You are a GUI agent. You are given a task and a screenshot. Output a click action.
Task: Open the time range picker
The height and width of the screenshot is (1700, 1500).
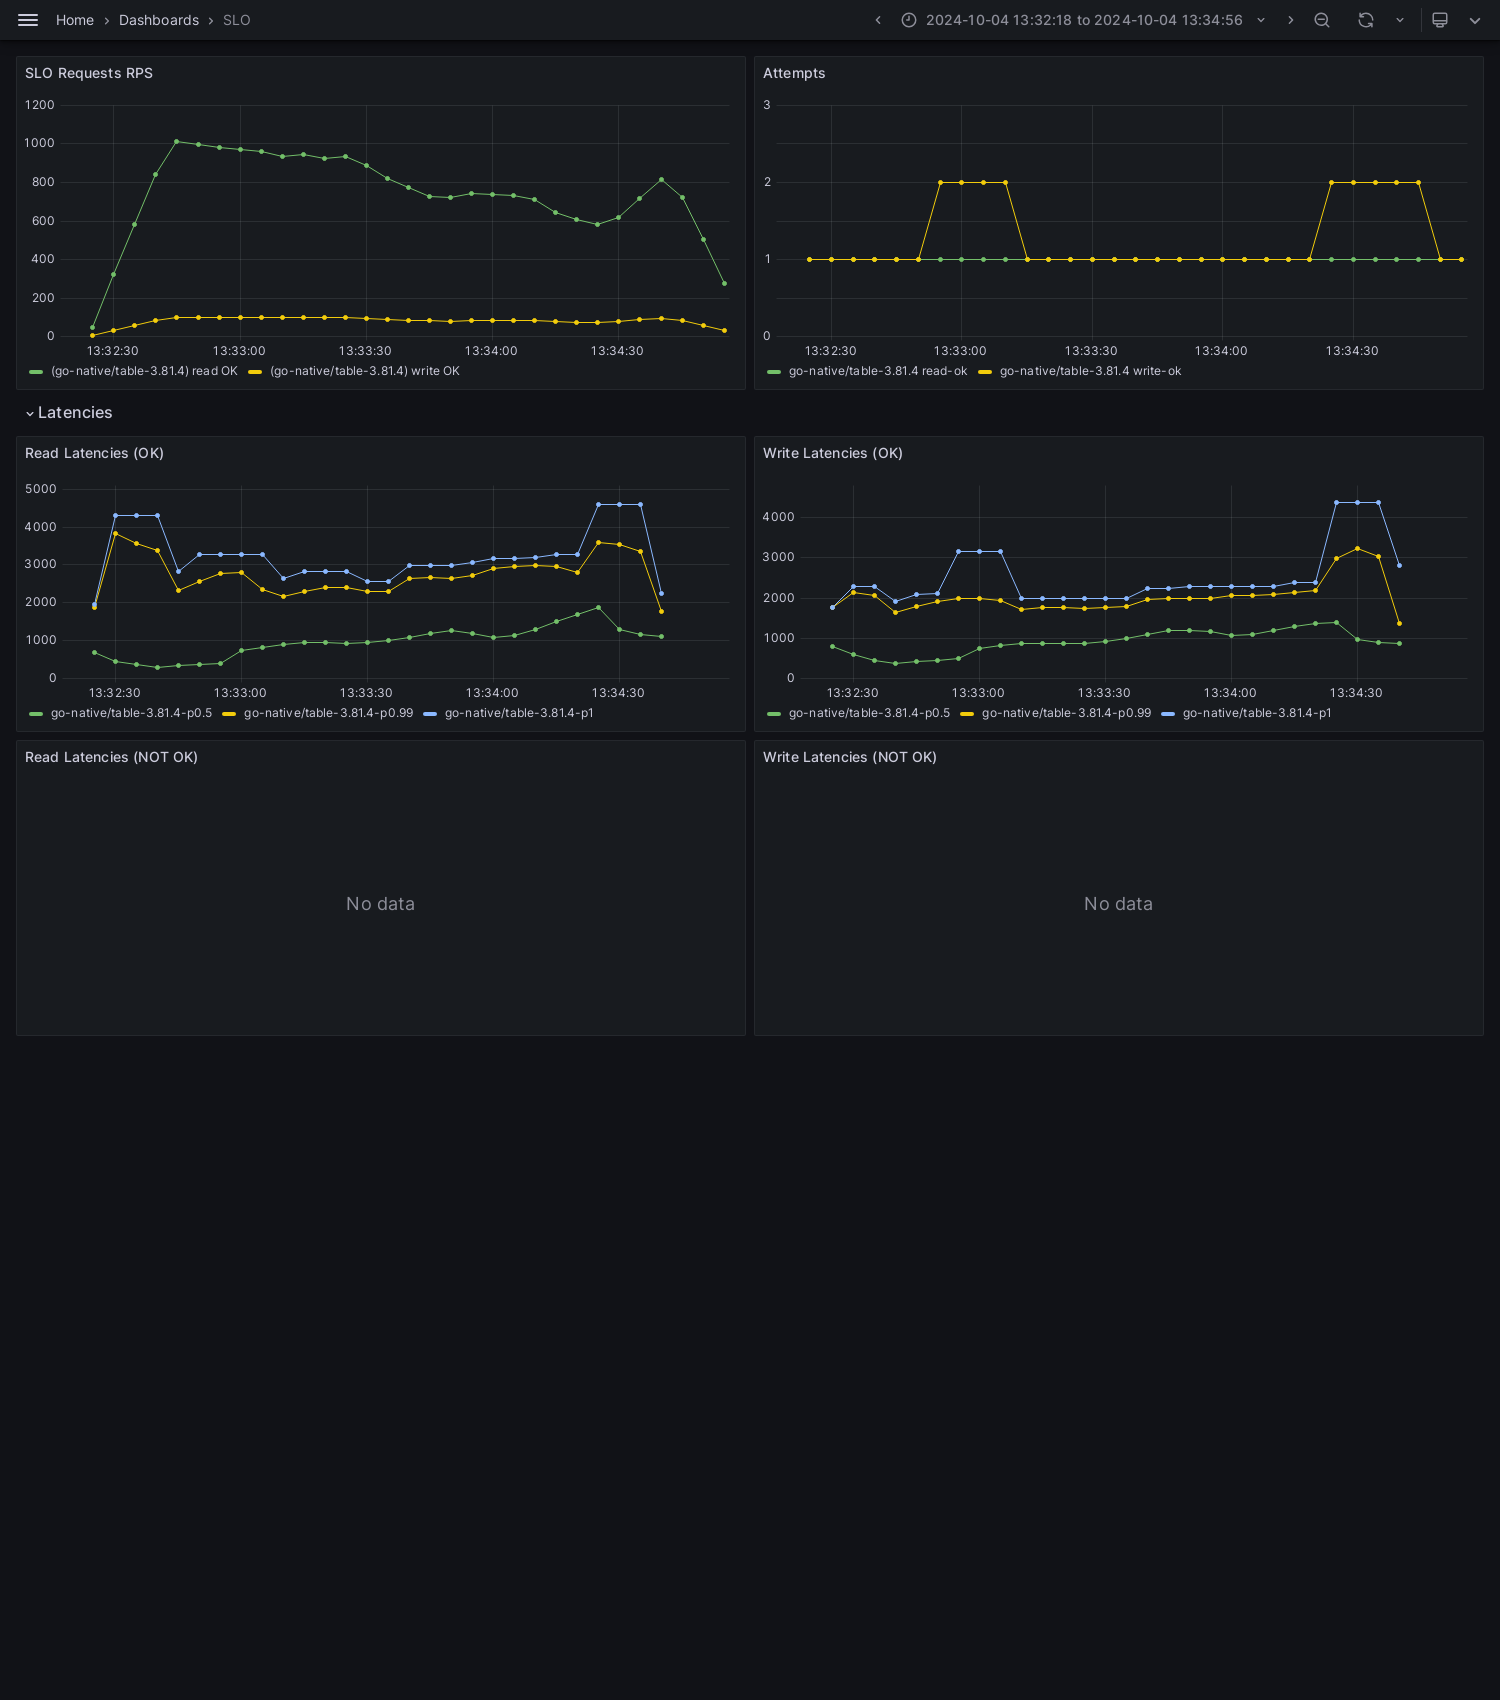(1084, 20)
